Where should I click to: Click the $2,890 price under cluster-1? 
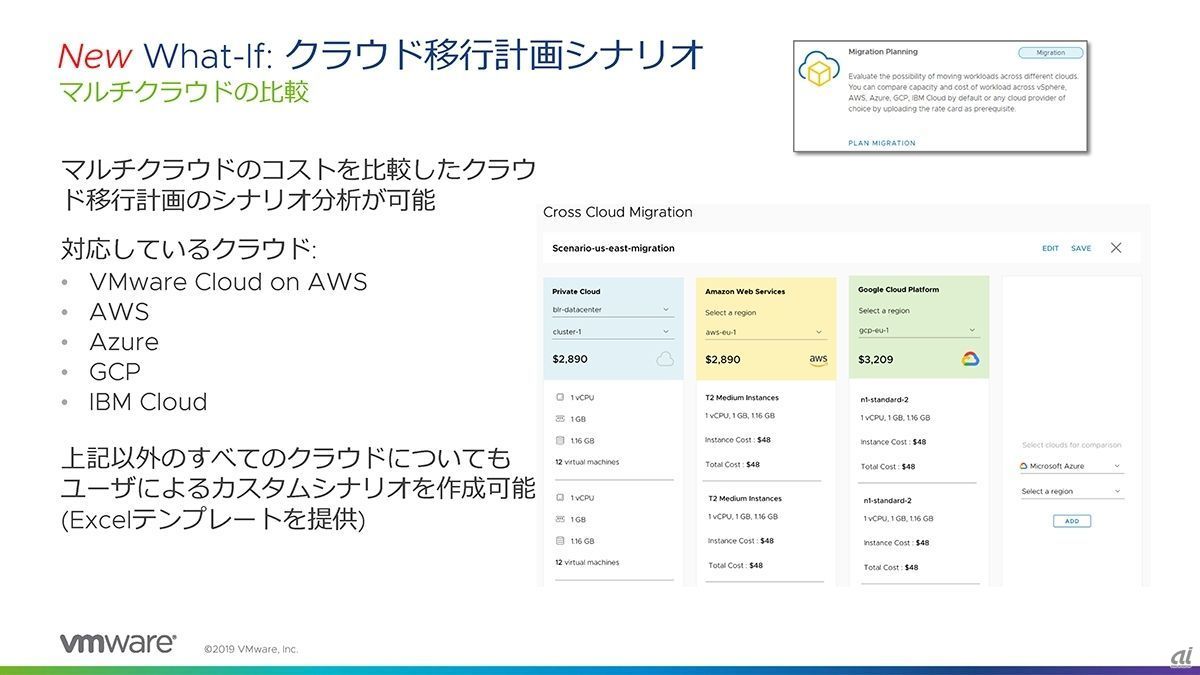coord(570,358)
